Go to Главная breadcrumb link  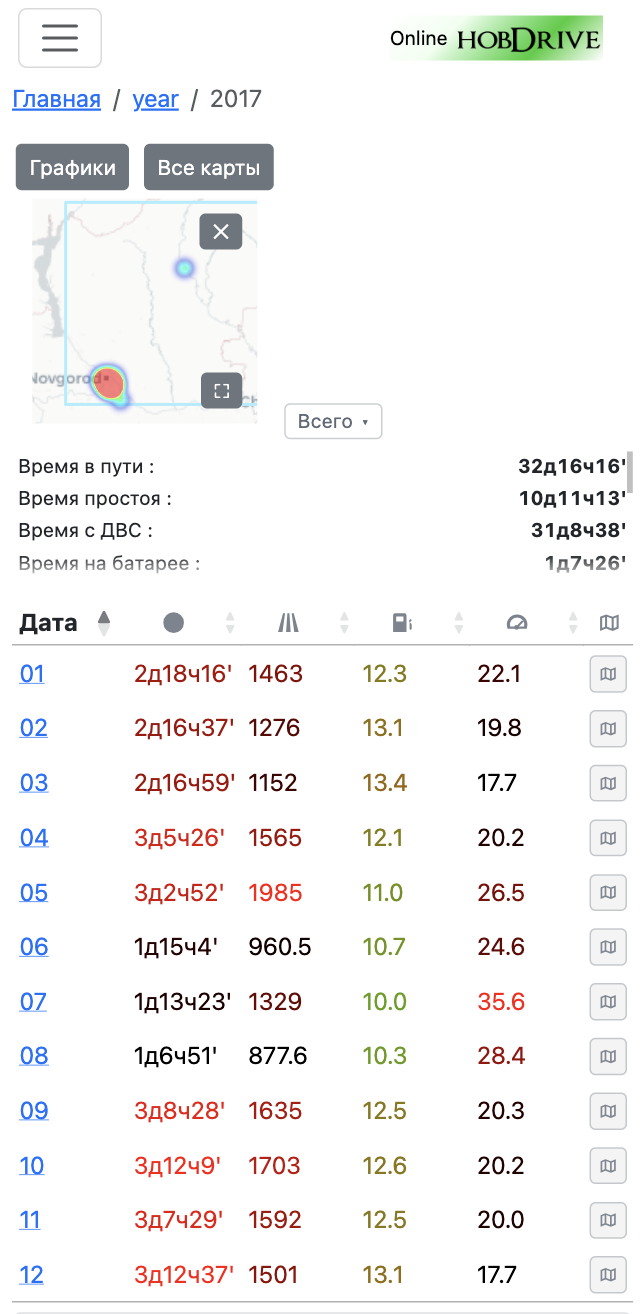pos(56,99)
